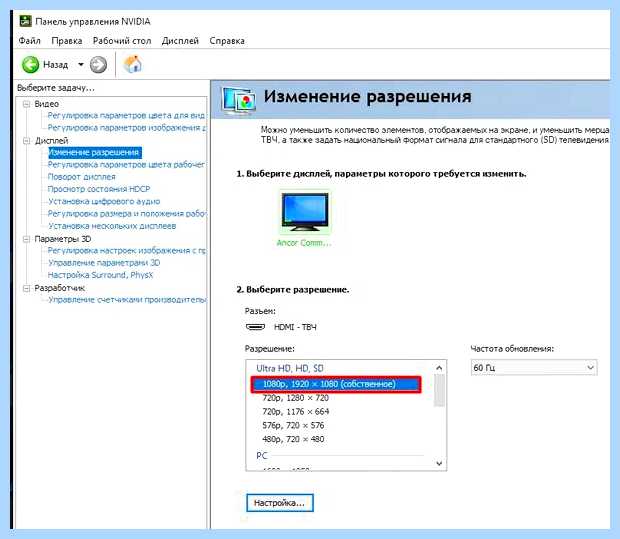Select 576p, 720 × 576 resolution
This screenshot has height=539, width=620.
pos(293,426)
